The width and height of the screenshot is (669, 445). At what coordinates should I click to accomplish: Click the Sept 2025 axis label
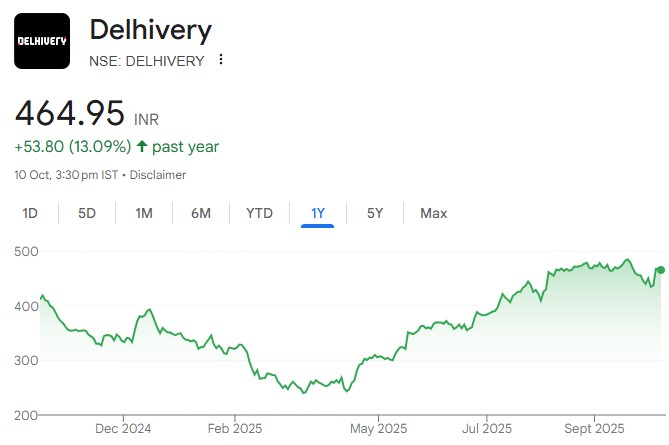tap(594, 428)
